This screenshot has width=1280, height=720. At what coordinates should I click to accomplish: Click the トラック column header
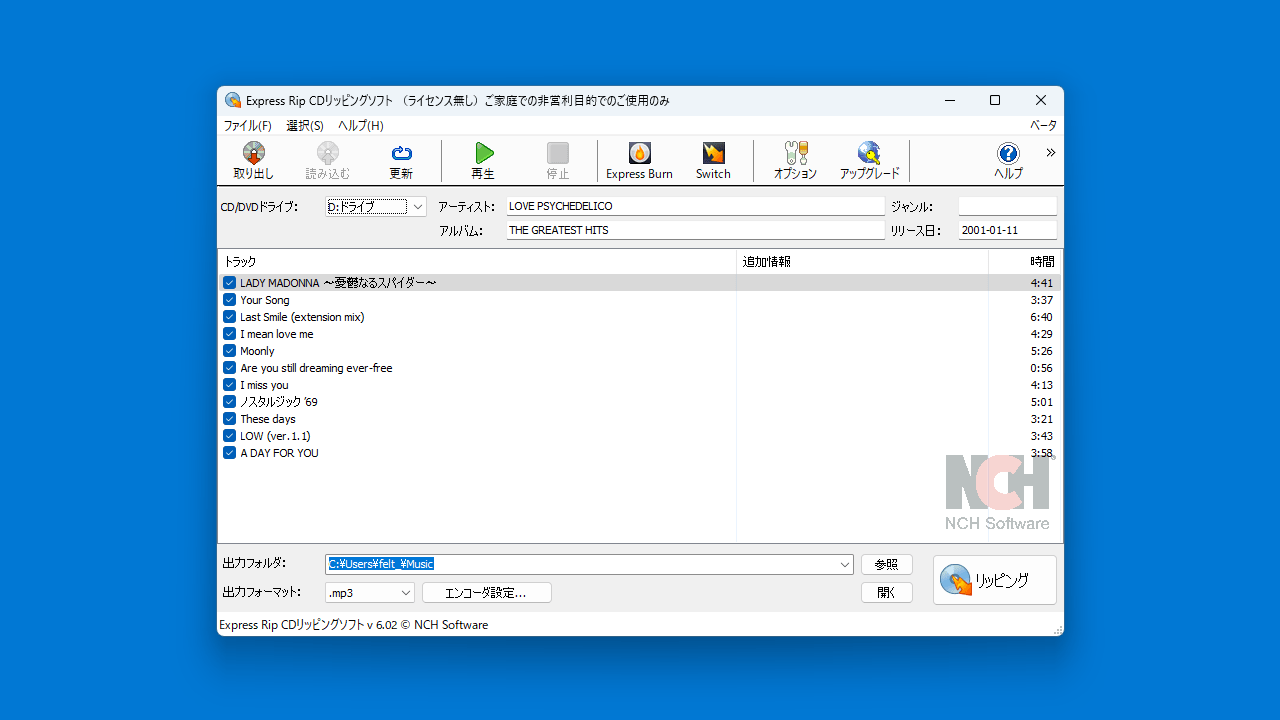pyautogui.click(x=477, y=262)
